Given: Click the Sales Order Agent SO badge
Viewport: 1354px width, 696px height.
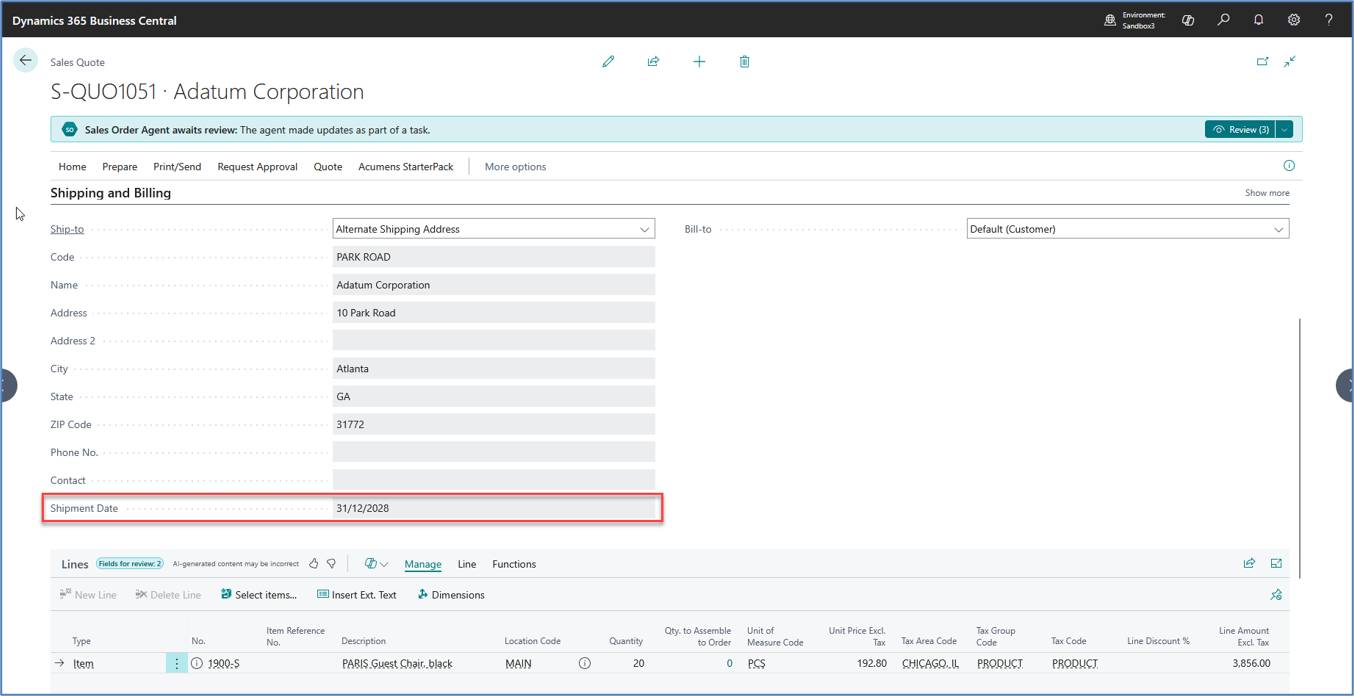Looking at the screenshot, I should (x=70, y=130).
